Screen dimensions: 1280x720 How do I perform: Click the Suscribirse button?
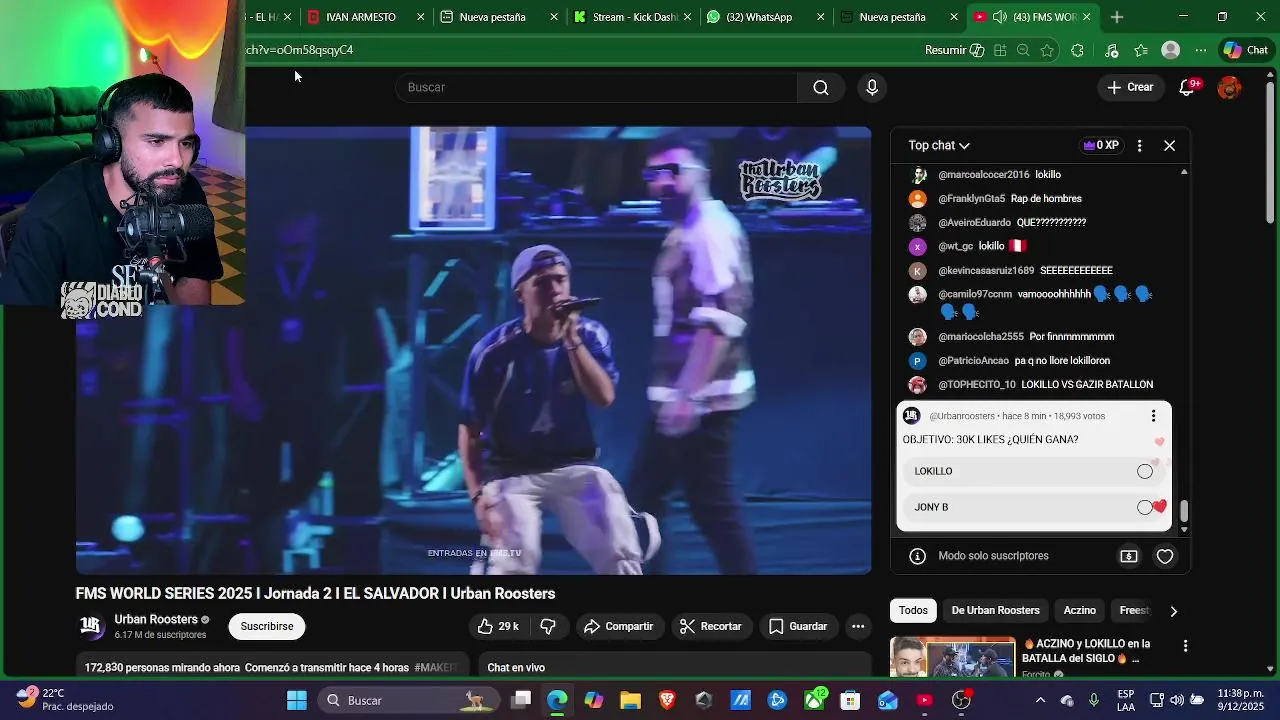(x=267, y=626)
